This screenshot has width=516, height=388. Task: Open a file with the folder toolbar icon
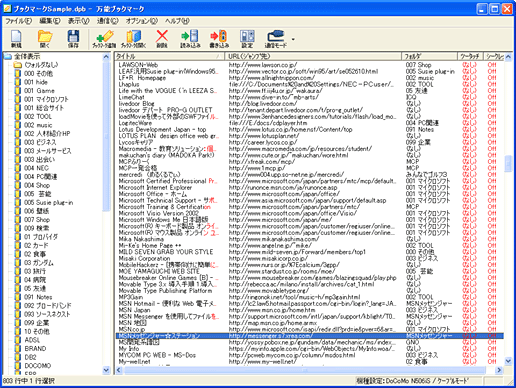click(x=45, y=38)
